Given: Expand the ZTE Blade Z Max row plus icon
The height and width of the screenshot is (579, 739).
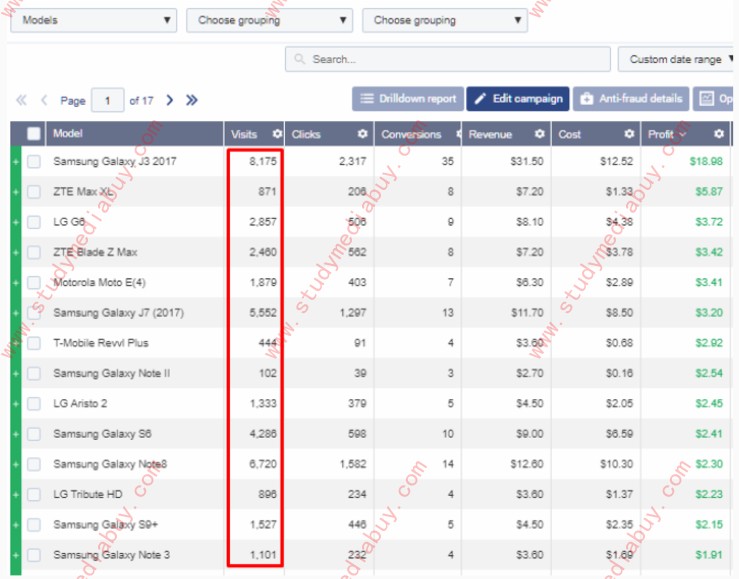Looking at the screenshot, I should pyautogui.click(x=16, y=253).
